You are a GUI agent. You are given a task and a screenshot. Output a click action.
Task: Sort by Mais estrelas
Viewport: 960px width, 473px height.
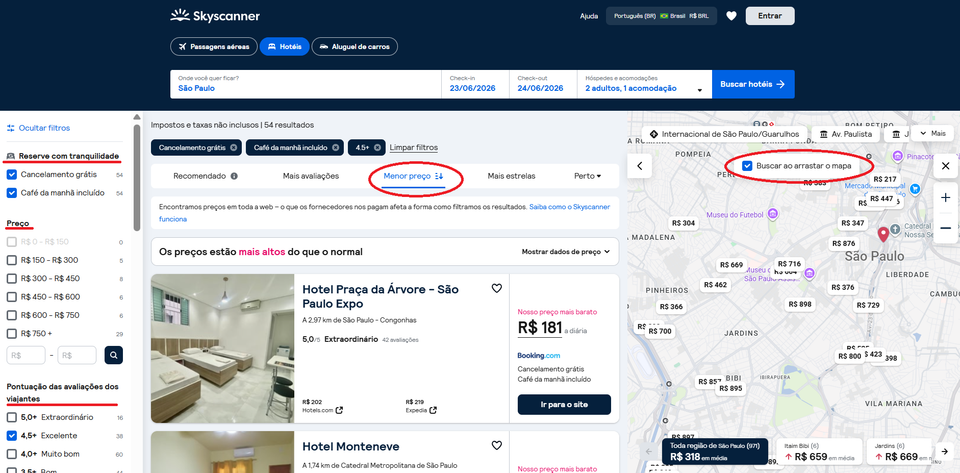[511, 176]
